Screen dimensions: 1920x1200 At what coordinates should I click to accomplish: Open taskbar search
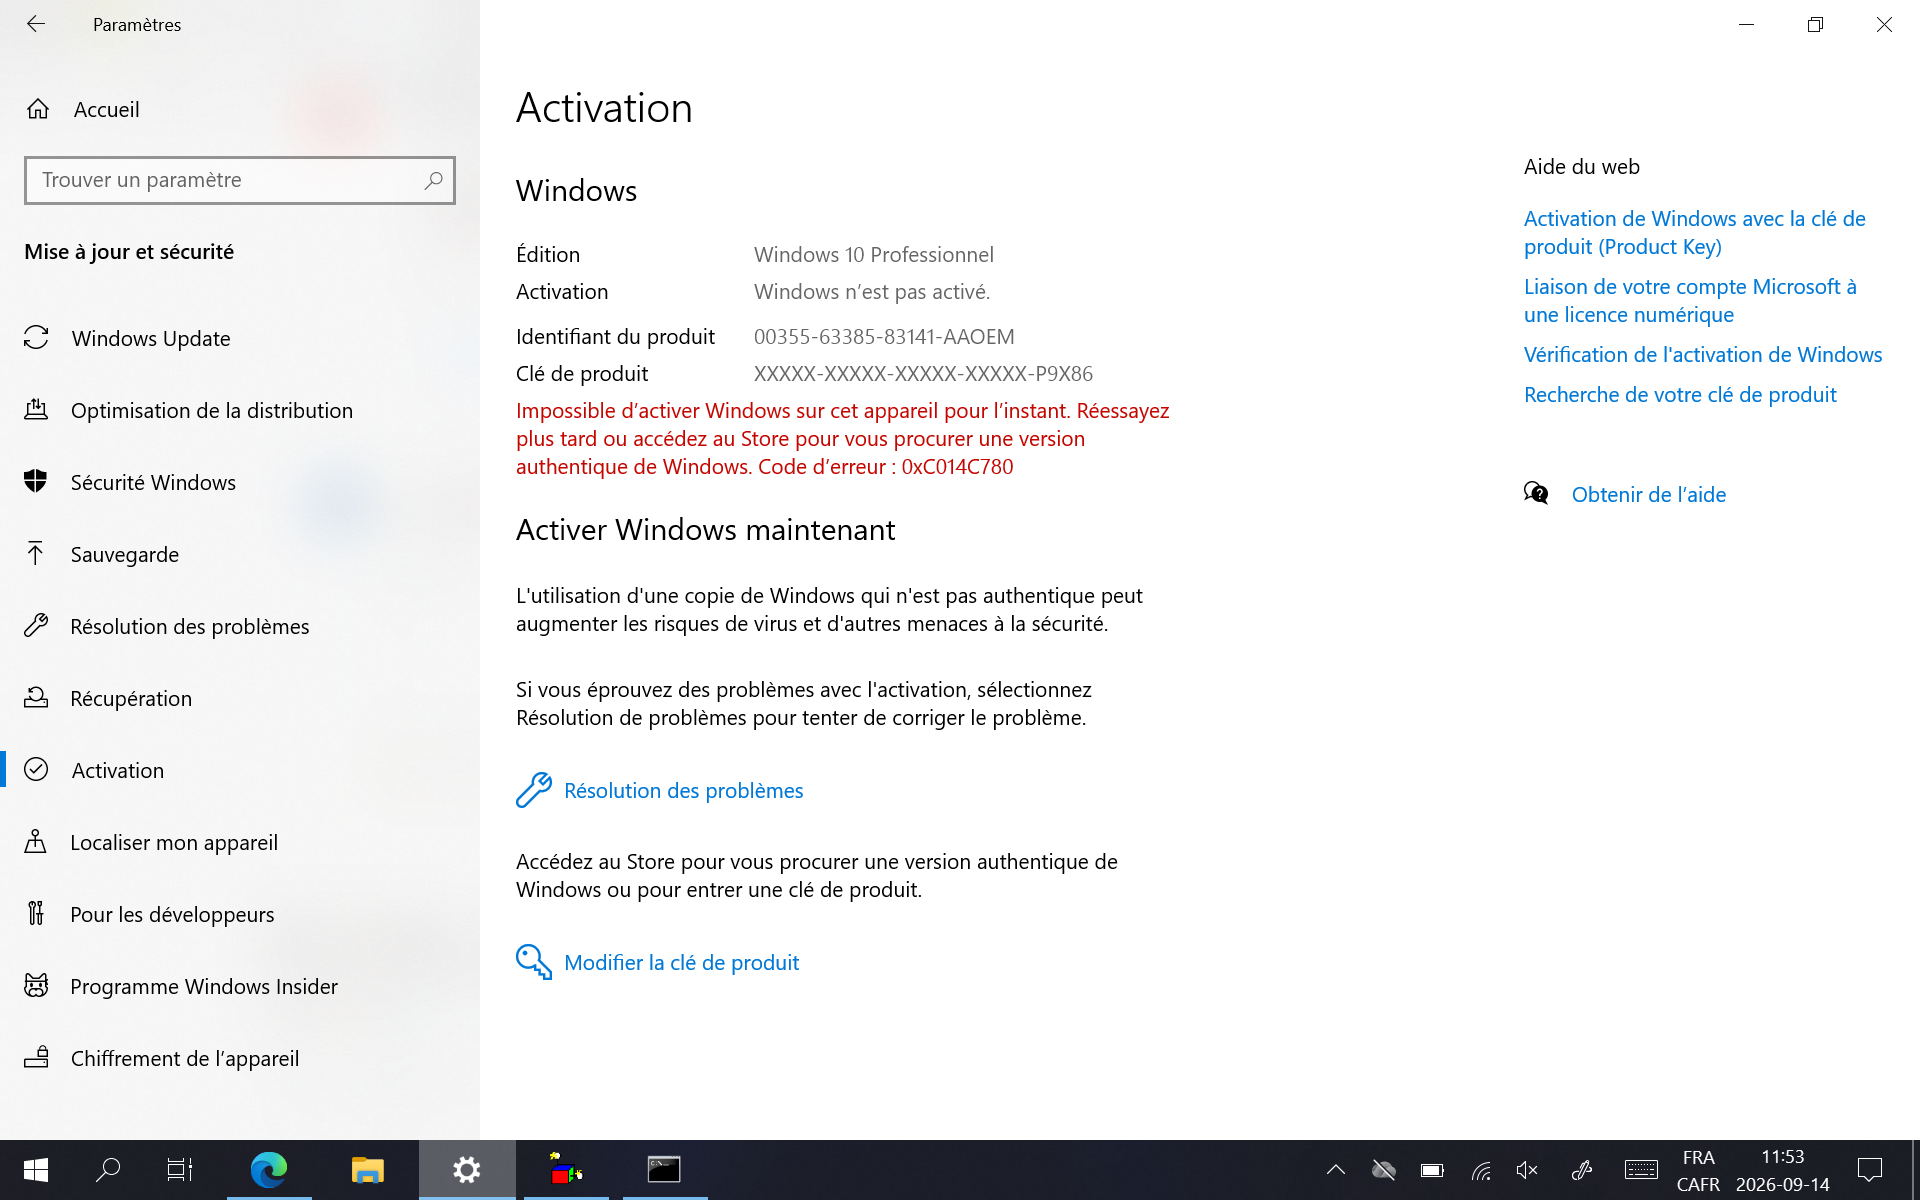coord(108,1169)
